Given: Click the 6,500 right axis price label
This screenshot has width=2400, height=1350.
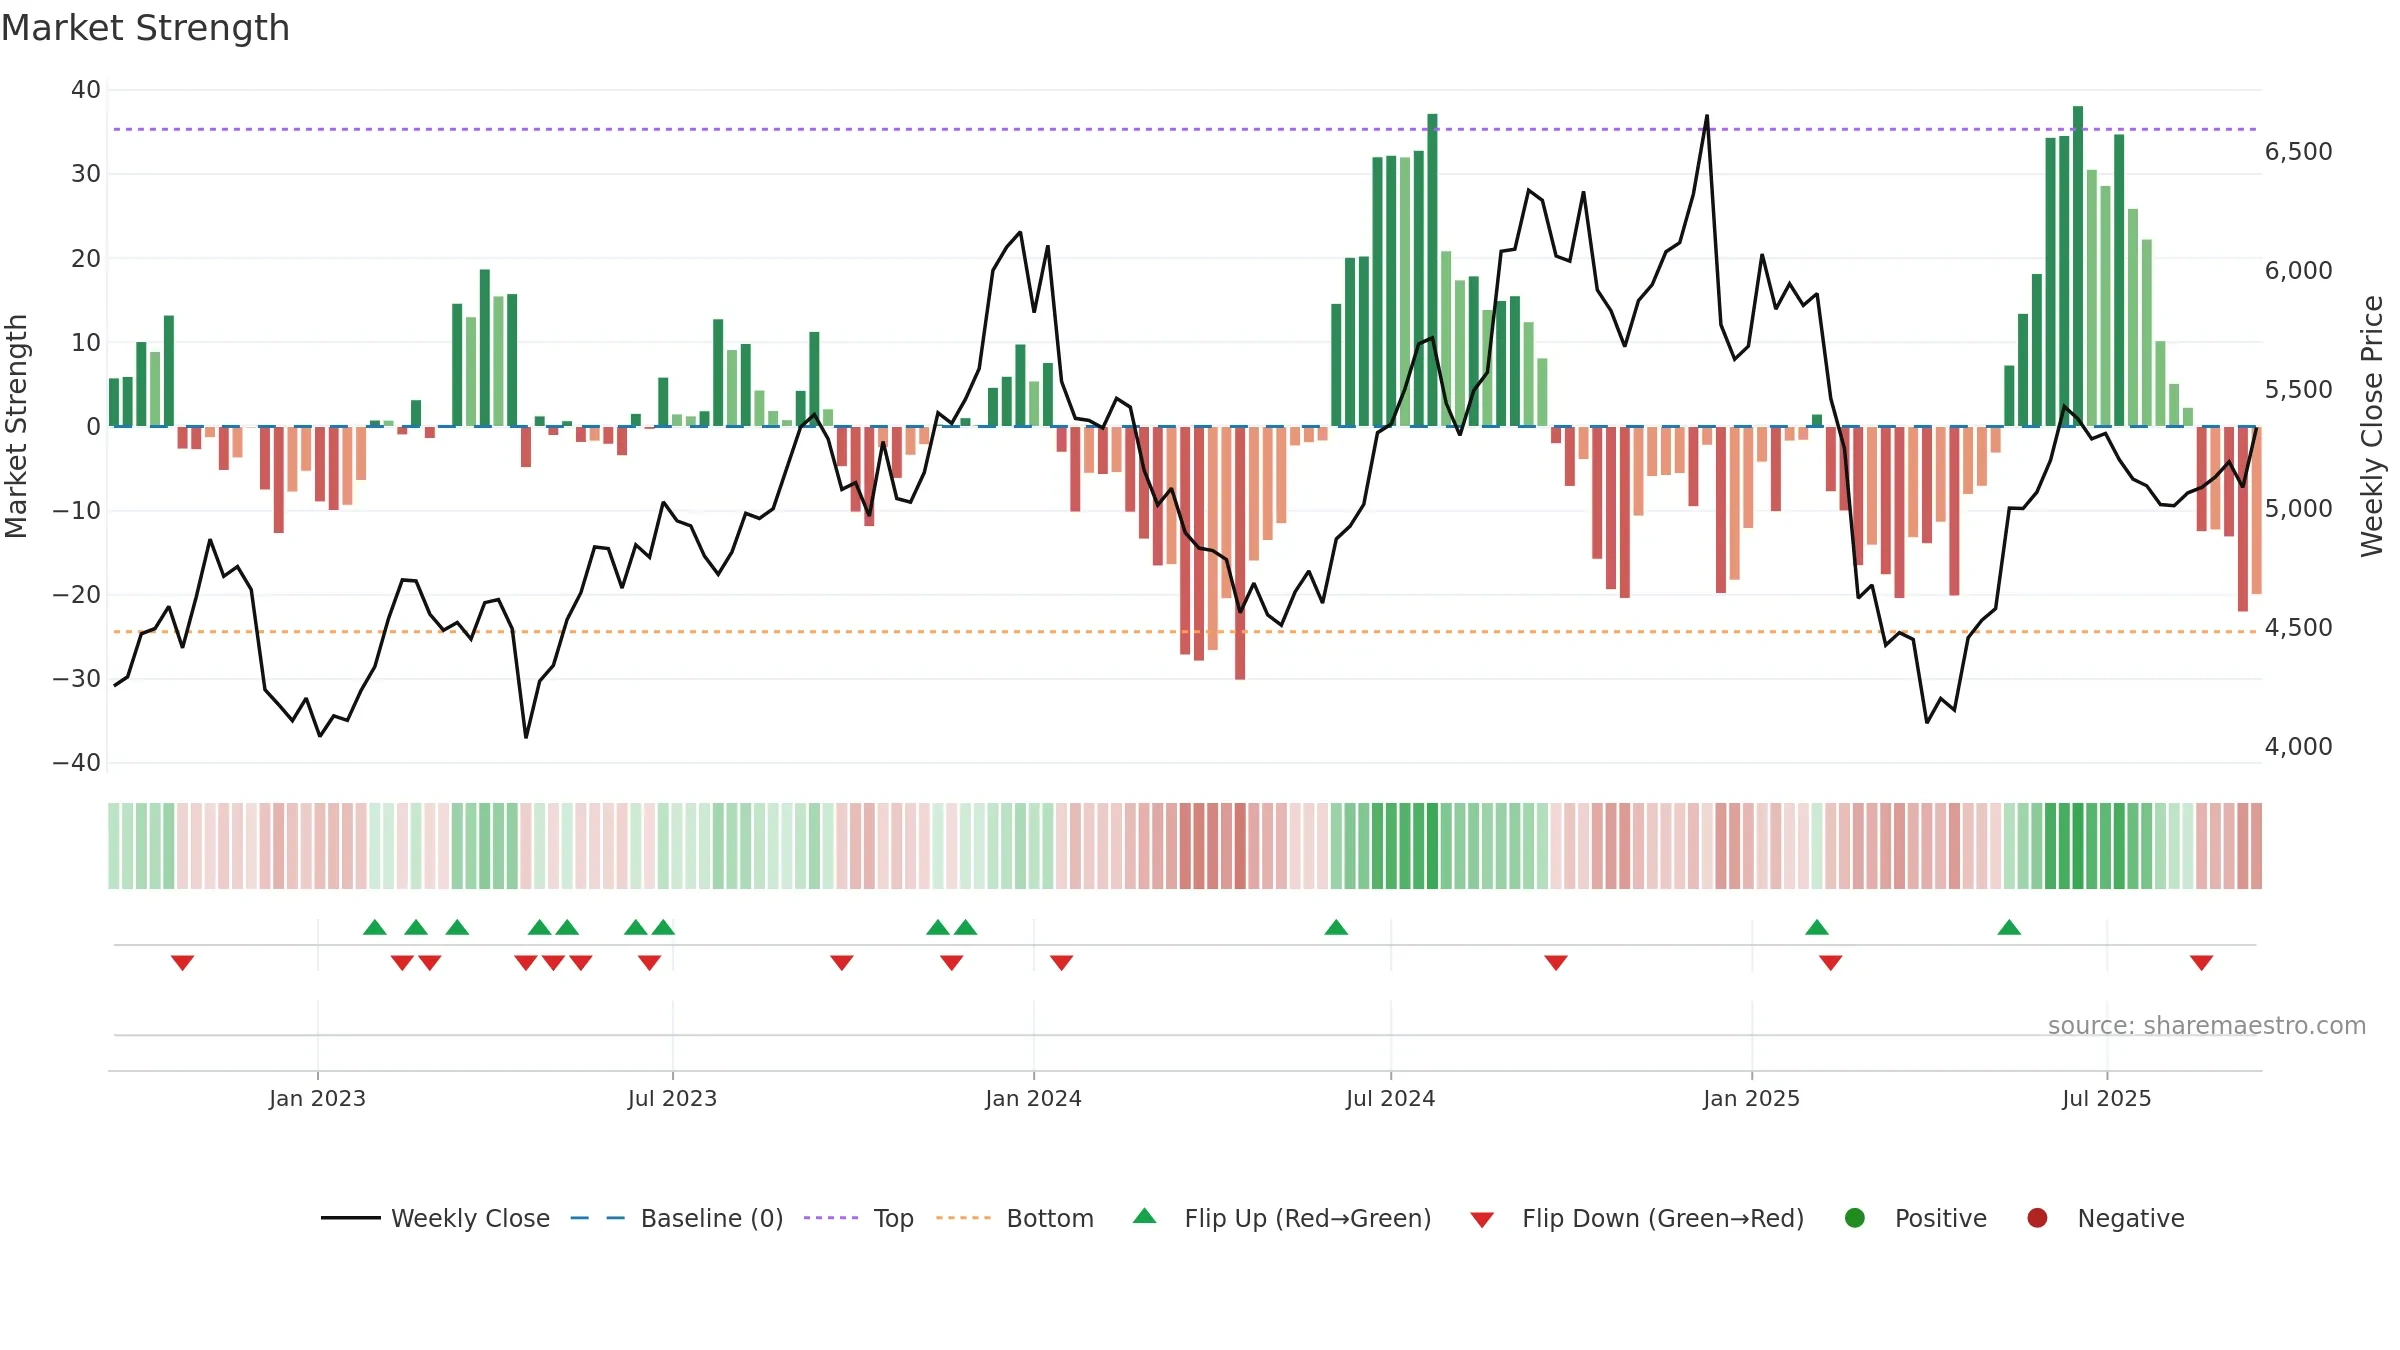Looking at the screenshot, I should [x=2298, y=151].
